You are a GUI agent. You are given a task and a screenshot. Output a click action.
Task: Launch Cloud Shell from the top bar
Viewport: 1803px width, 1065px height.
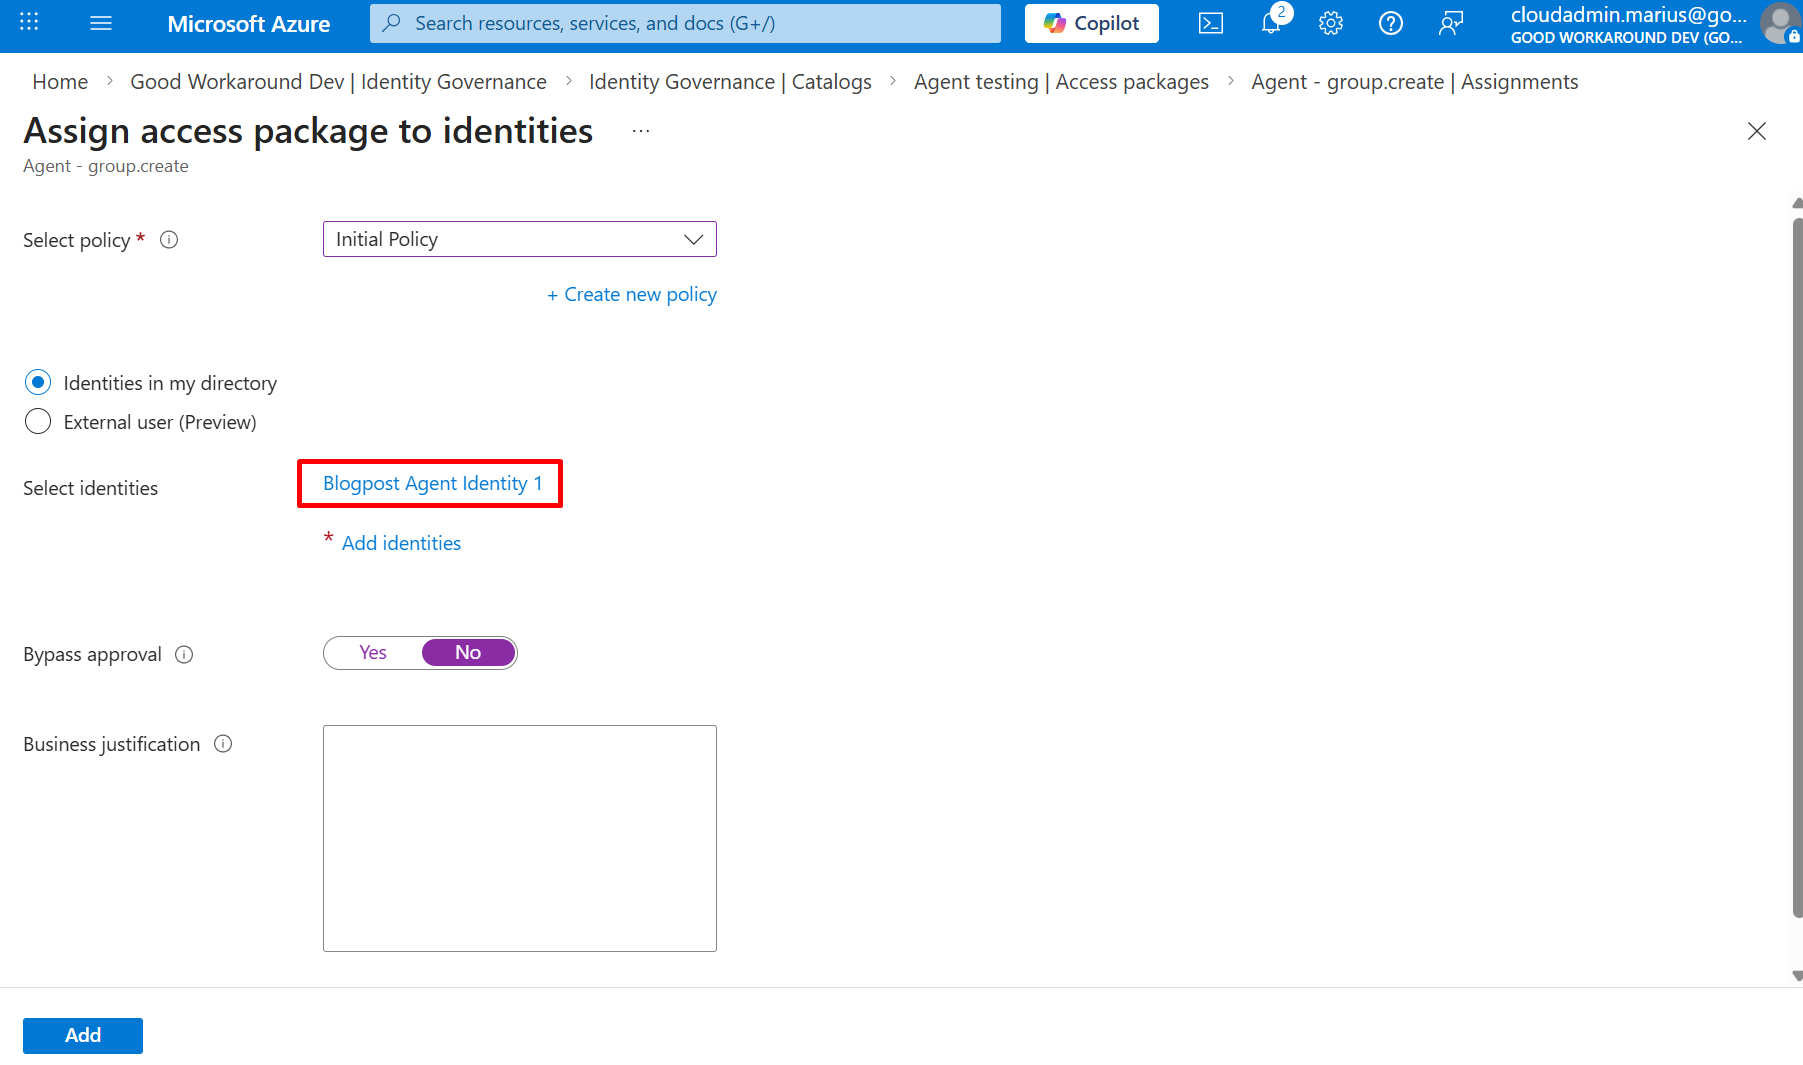1210,23
